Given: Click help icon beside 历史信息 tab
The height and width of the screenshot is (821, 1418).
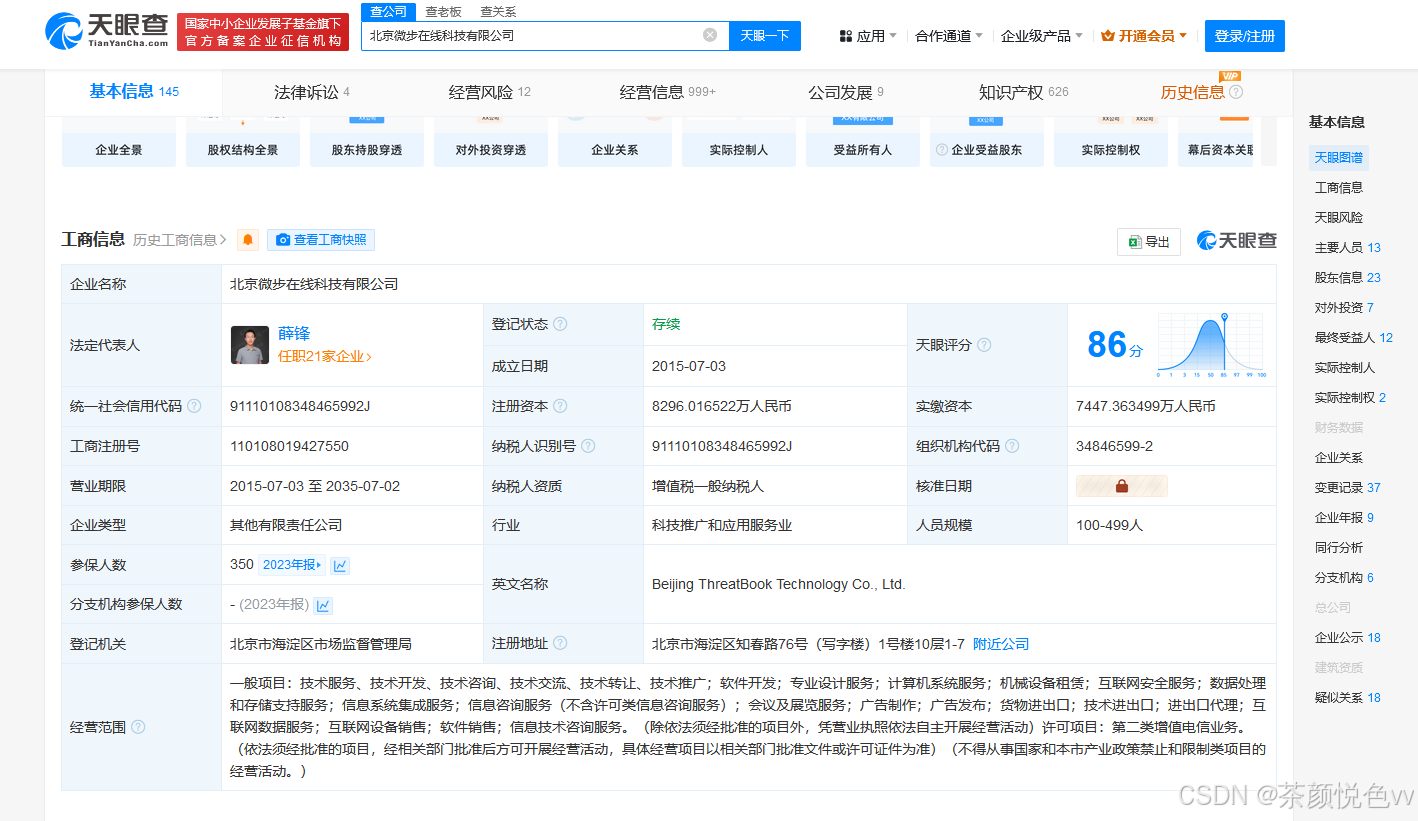Looking at the screenshot, I should (x=1236, y=92).
